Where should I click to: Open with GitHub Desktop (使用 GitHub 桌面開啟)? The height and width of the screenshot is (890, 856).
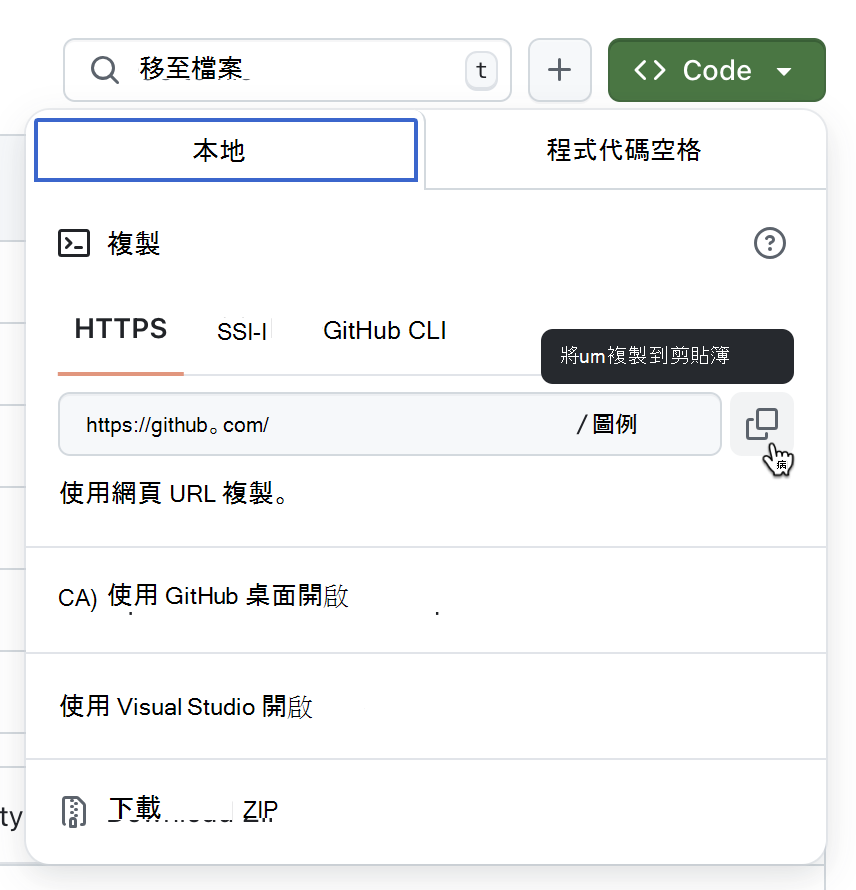(426, 600)
